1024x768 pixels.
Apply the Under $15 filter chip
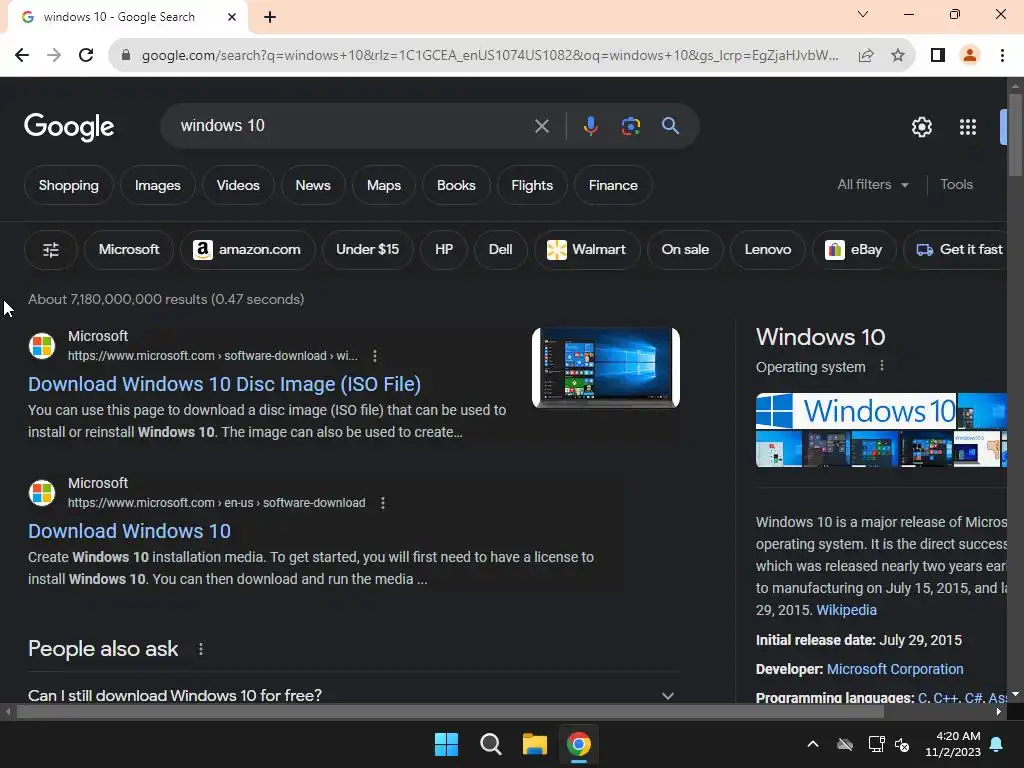pyautogui.click(x=367, y=249)
